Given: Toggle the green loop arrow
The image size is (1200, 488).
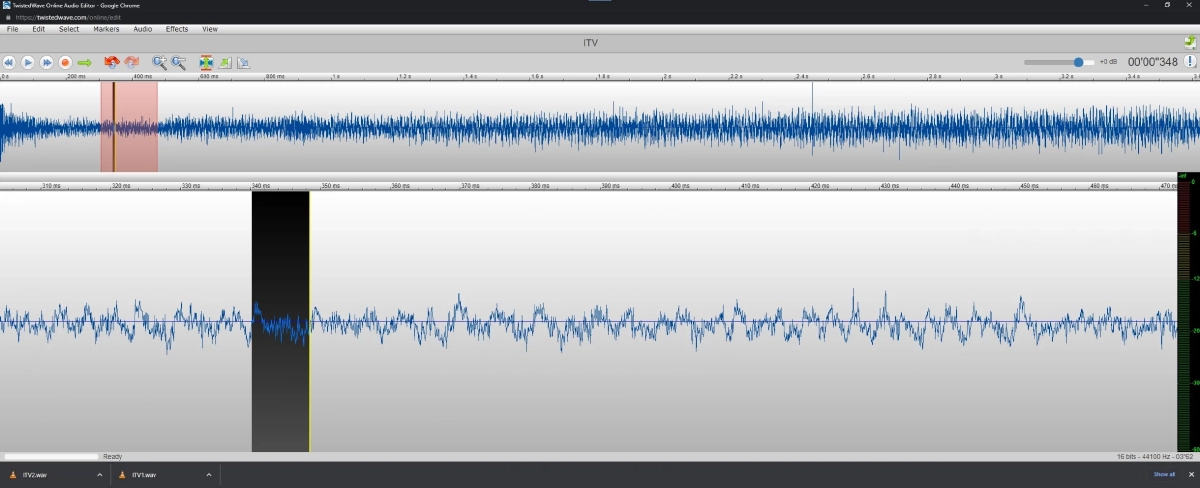Looking at the screenshot, I should (x=85, y=62).
